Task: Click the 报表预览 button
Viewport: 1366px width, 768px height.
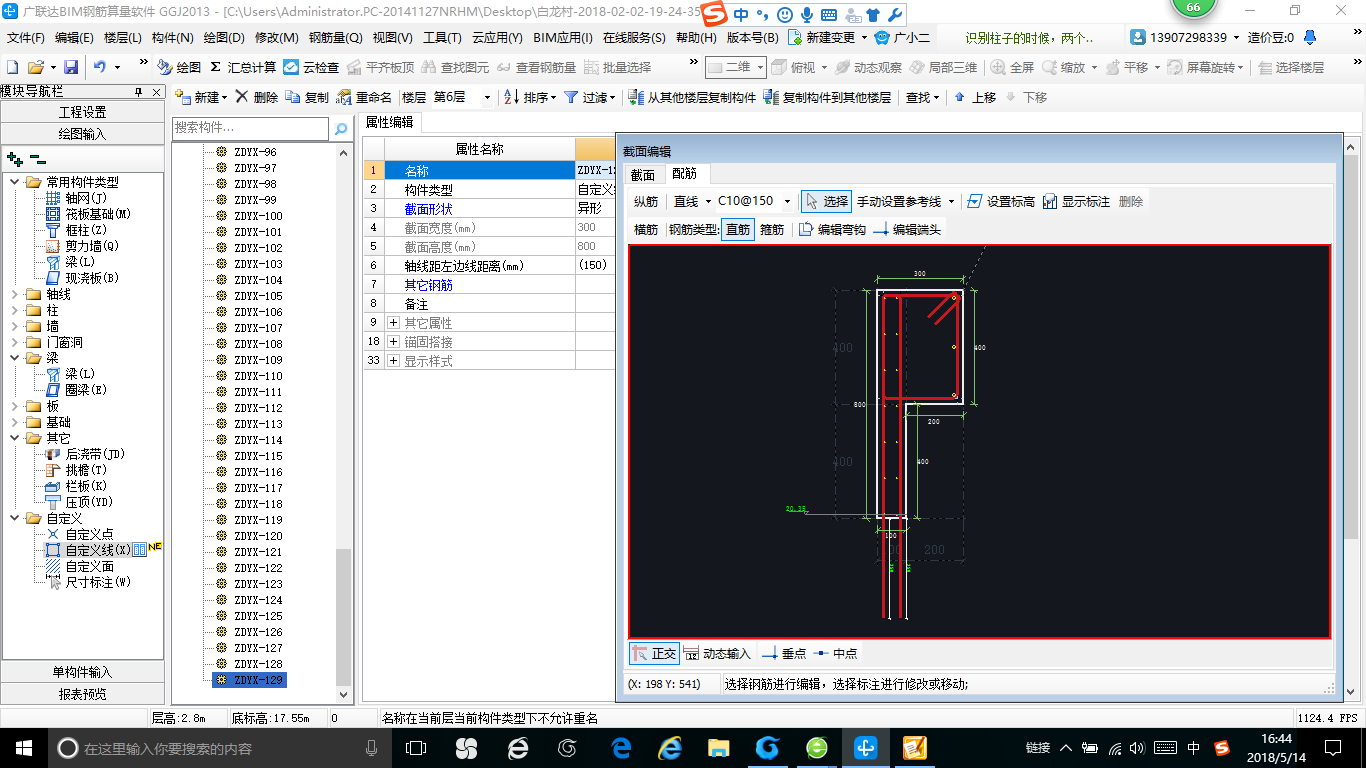Action: 83,694
